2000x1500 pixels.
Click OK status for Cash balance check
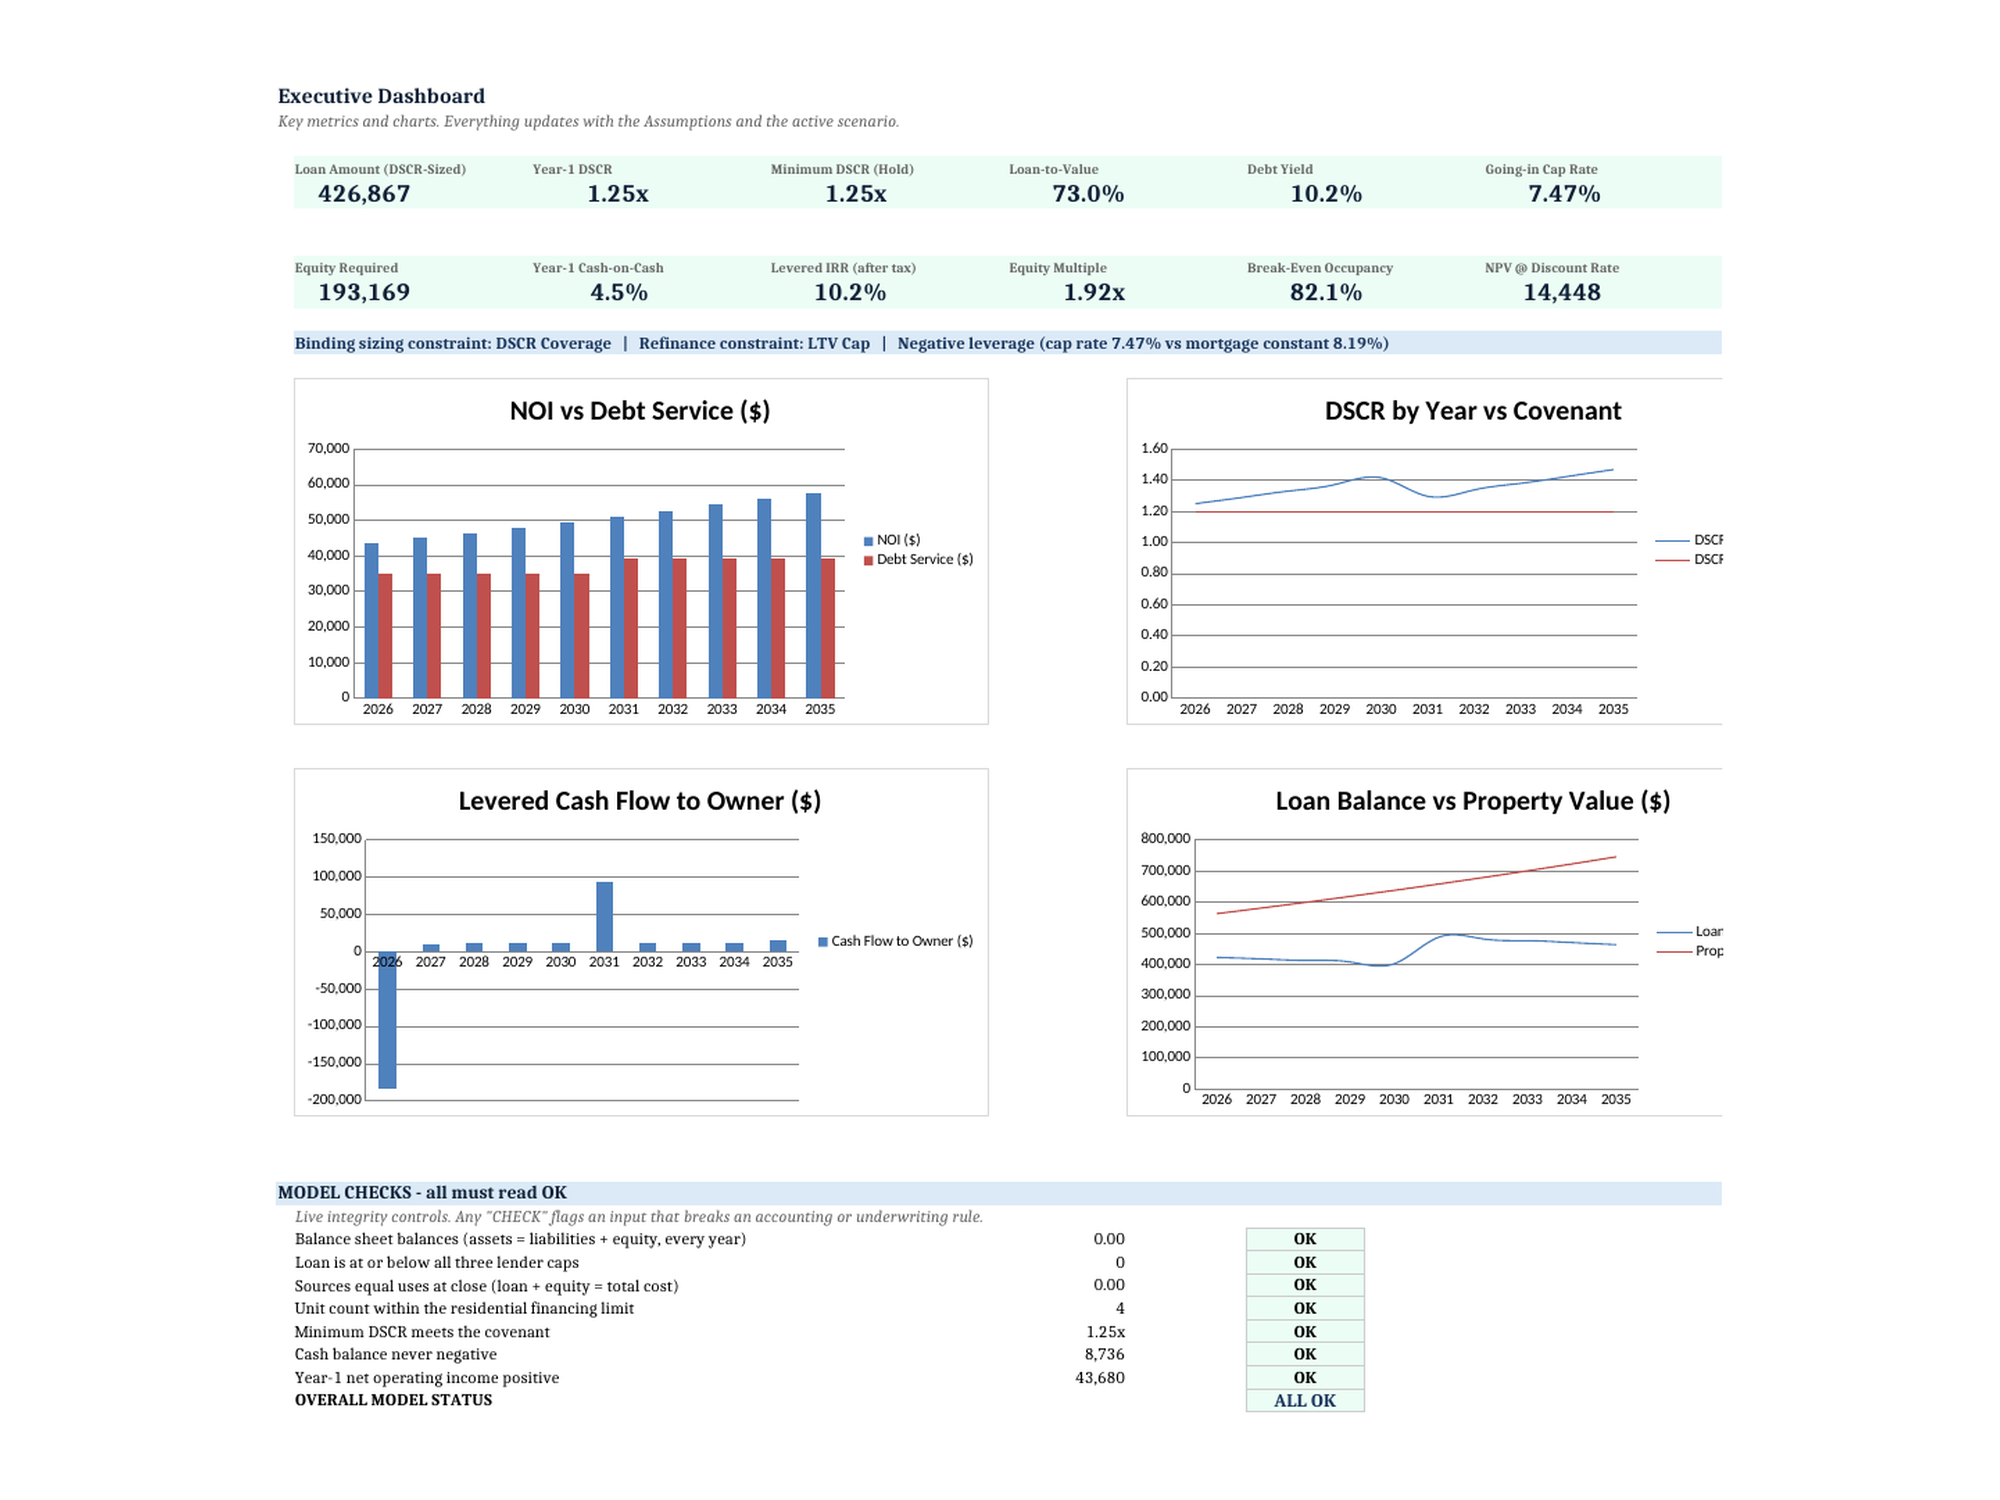coord(1305,1355)
